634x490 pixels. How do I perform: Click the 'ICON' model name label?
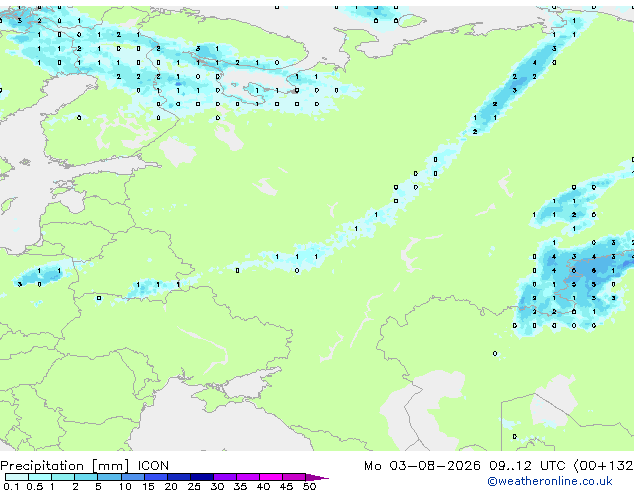(x=153, y=466)
